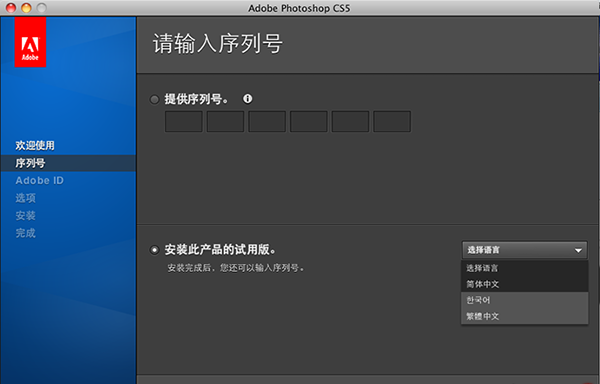Select 选项 step in sidebar
This screenshot has width=600, height=384.
(x=26, y=198)
